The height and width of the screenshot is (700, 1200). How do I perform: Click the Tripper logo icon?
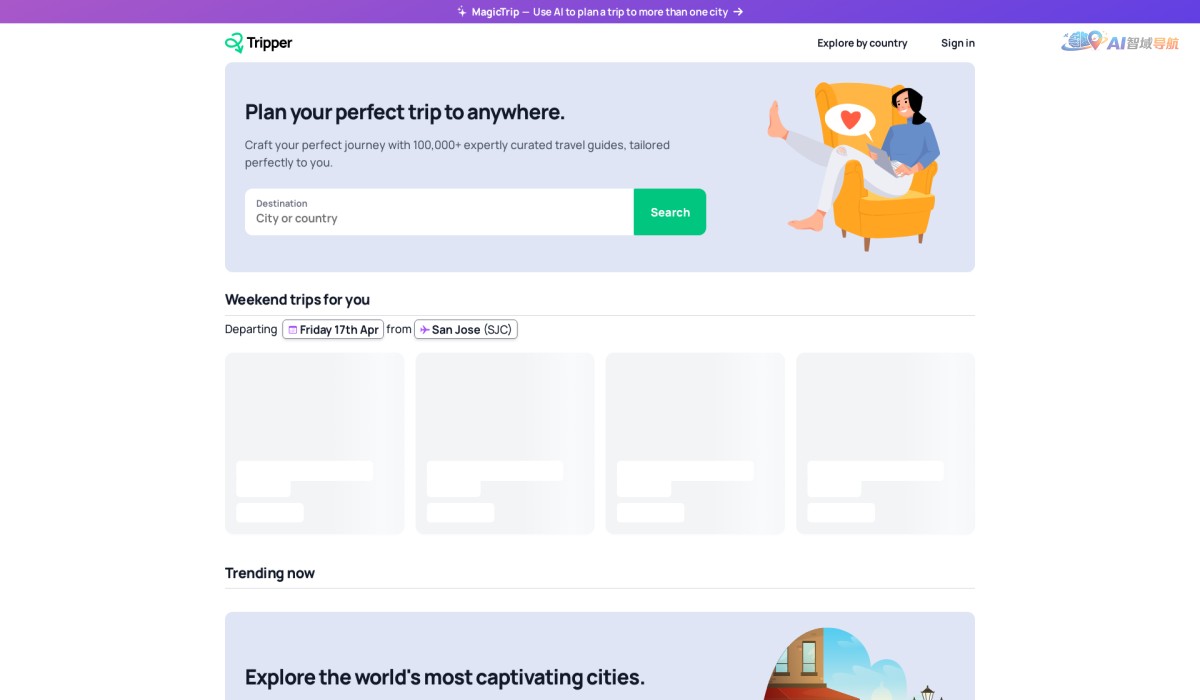[x=234, y=43]
